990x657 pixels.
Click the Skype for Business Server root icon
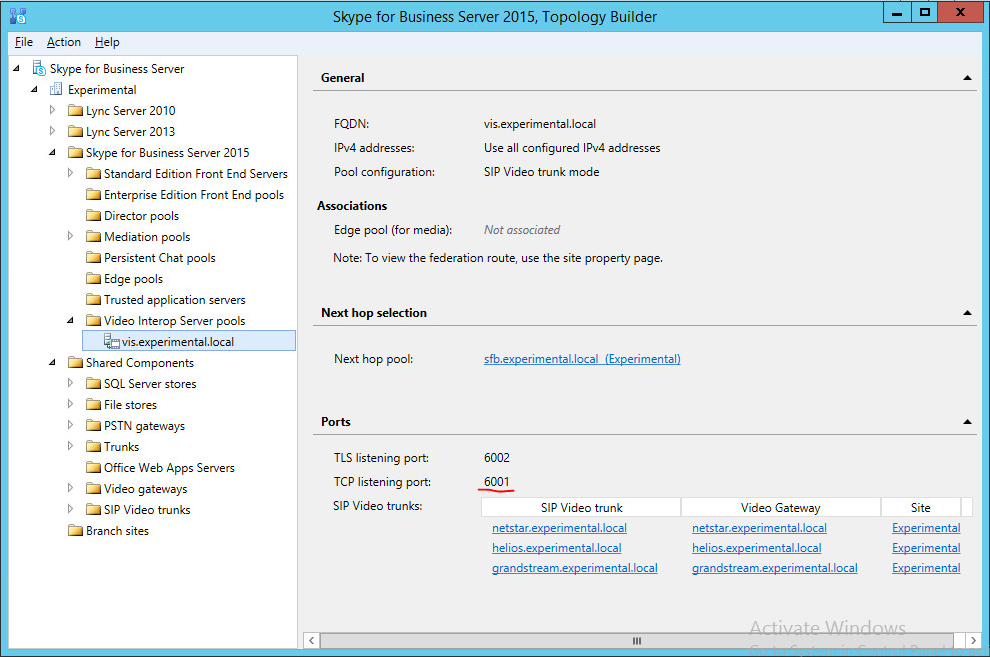39,69
